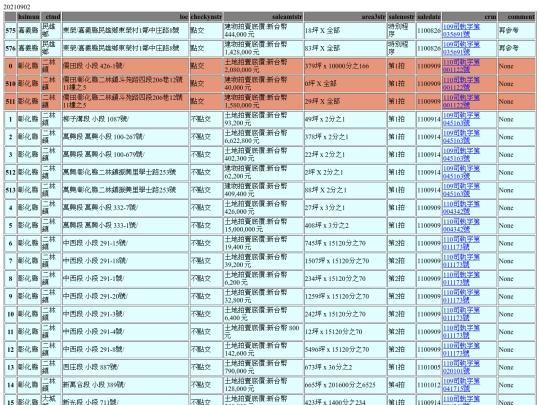
Task: Open the crm case link in row 2
Action: 461,137
